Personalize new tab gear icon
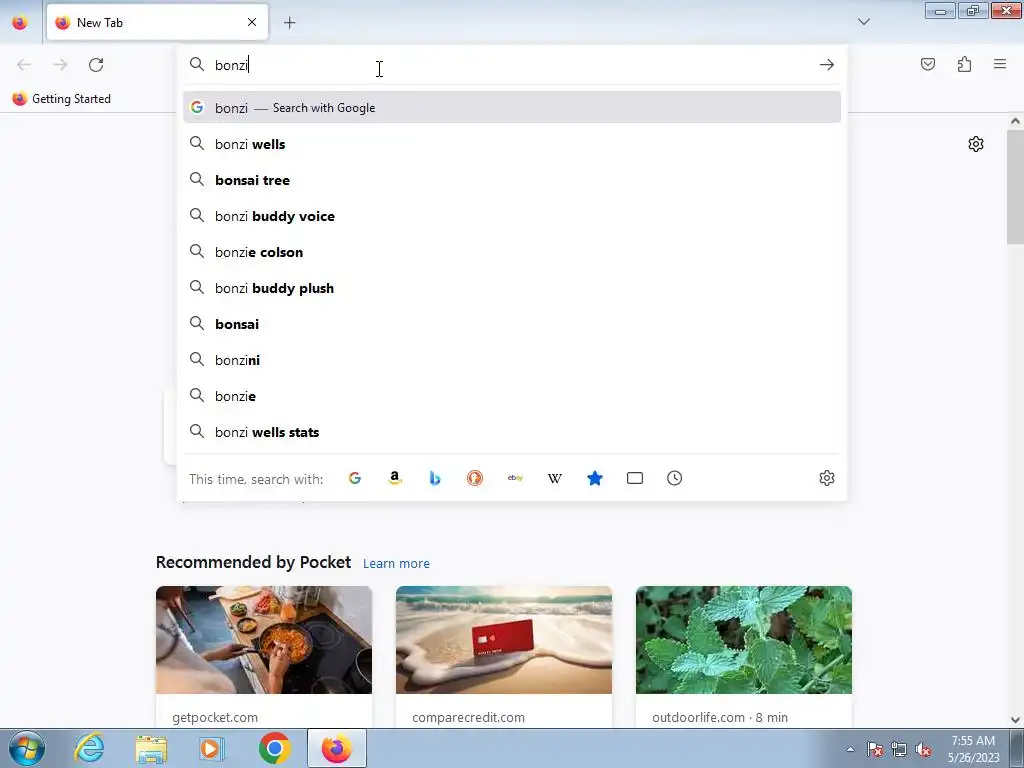Image resolution: width=1024 pixels, height=768 pixels. coord(976,144)
